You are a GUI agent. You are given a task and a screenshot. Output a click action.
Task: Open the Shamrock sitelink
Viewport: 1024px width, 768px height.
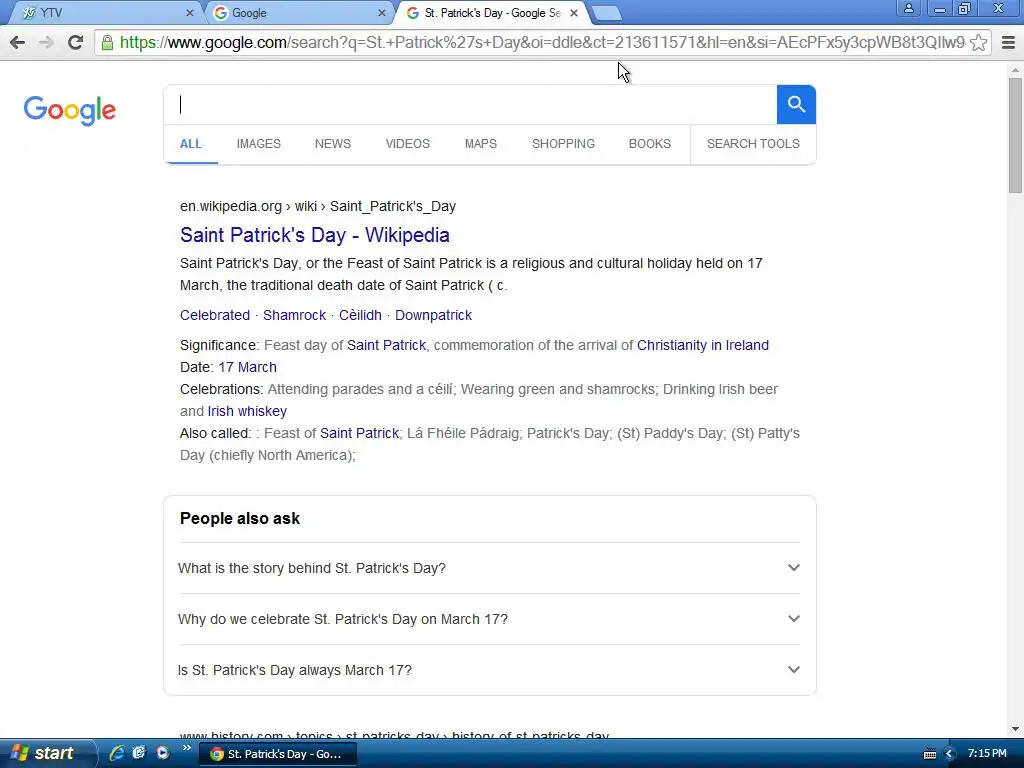click(295, 315)
